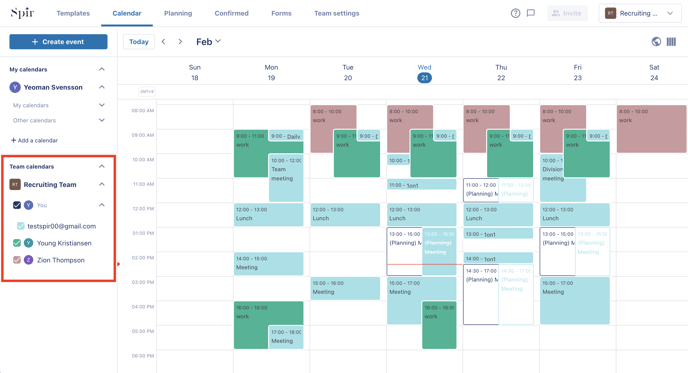Go to previous week arrow
The image size is (688, 373).
pos(163,42)
